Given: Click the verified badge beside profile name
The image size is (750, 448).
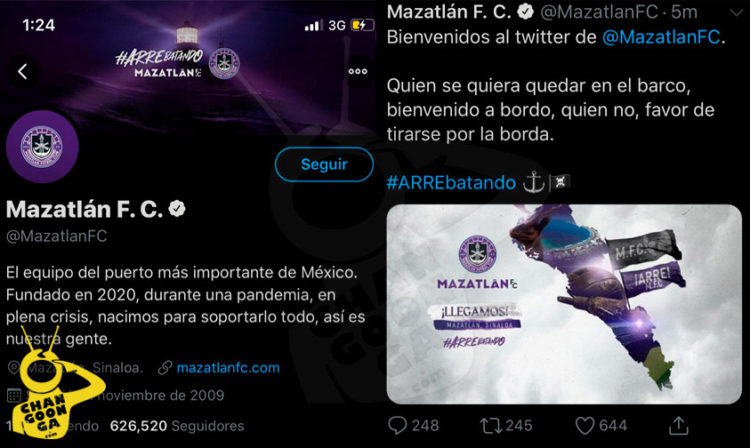Looking at the screenshot, I should (x=177, y=208).
